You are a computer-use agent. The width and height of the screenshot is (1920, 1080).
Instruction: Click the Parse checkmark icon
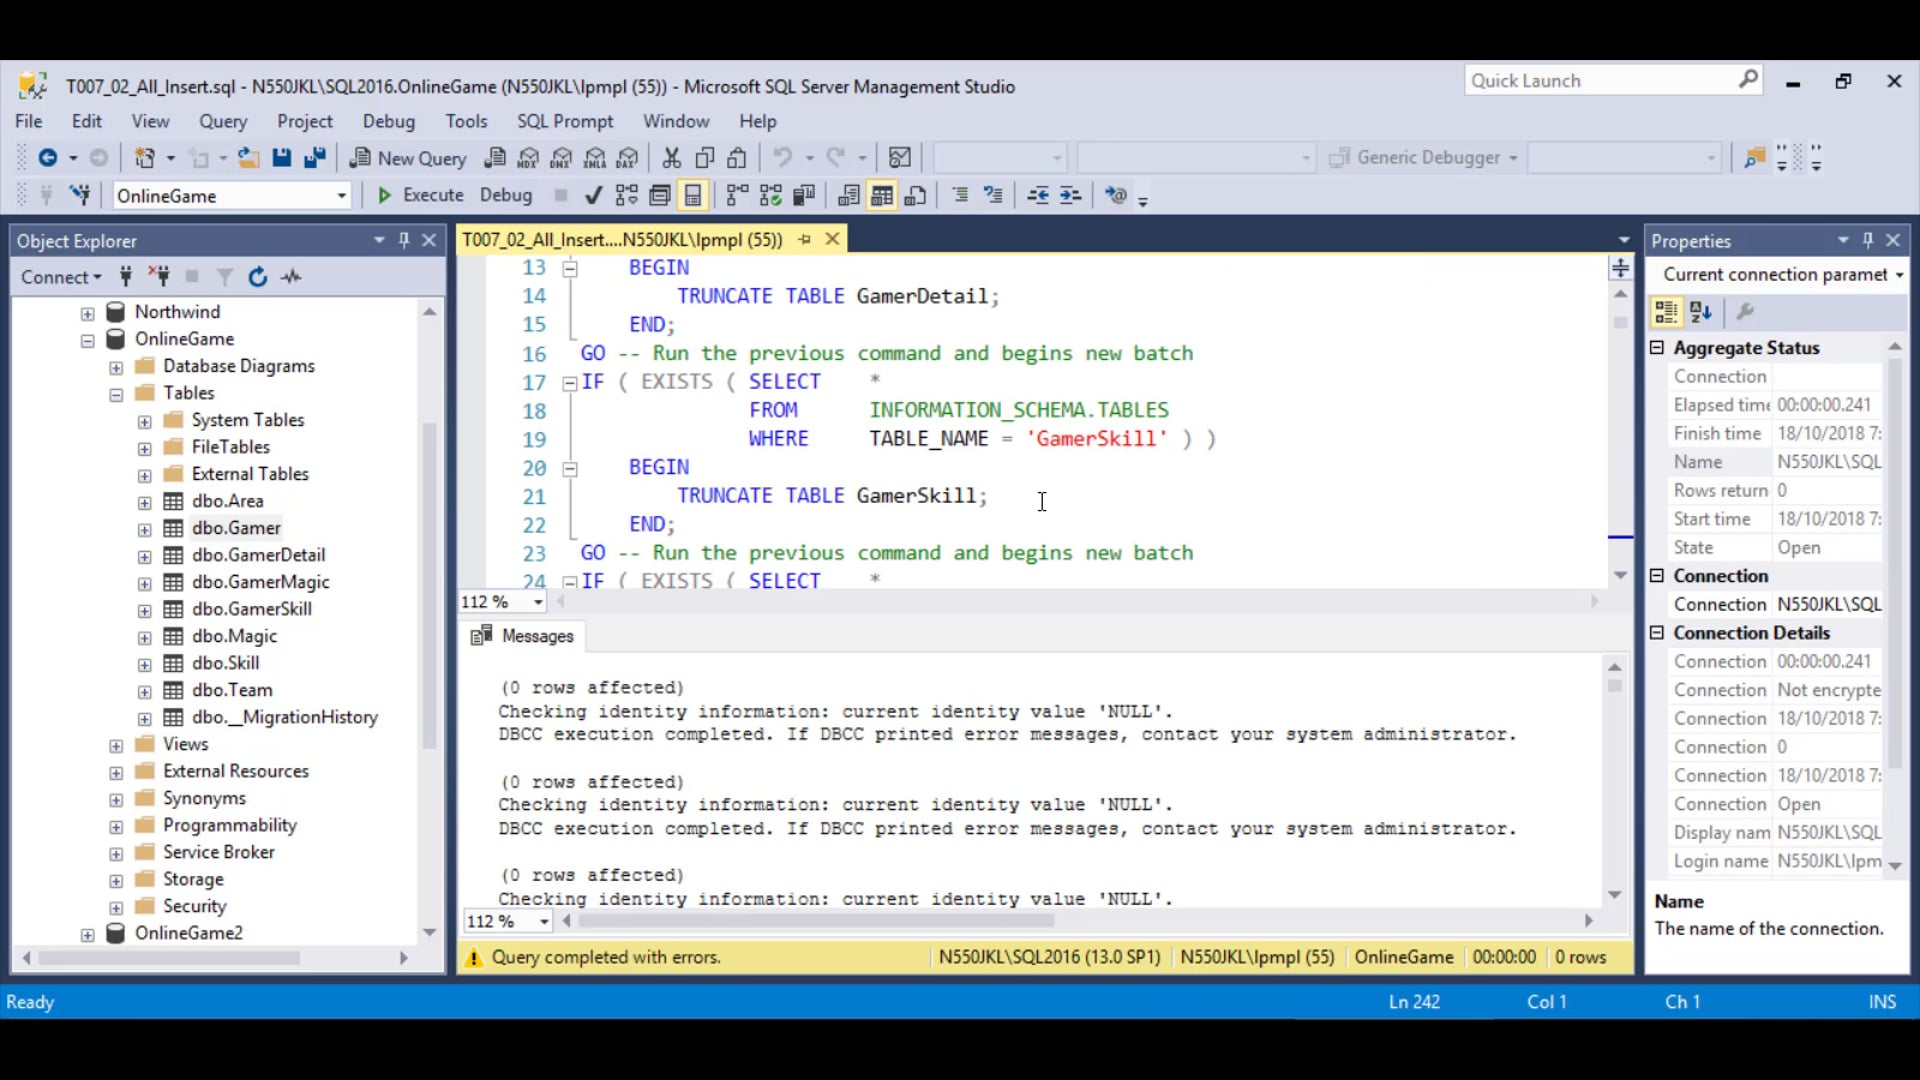click(x=593, y=195)
